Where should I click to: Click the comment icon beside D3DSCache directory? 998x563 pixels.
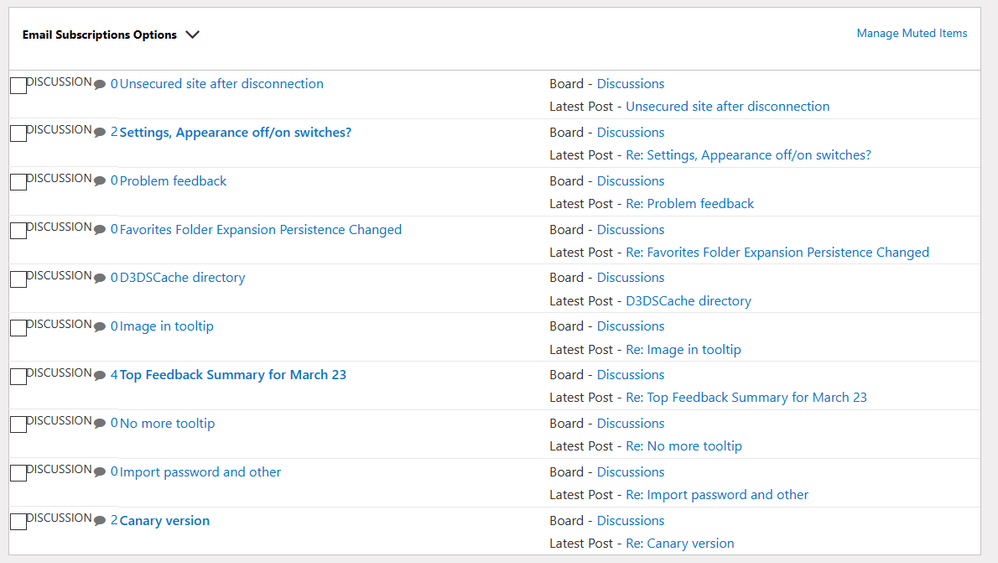[x=99, y=279]
